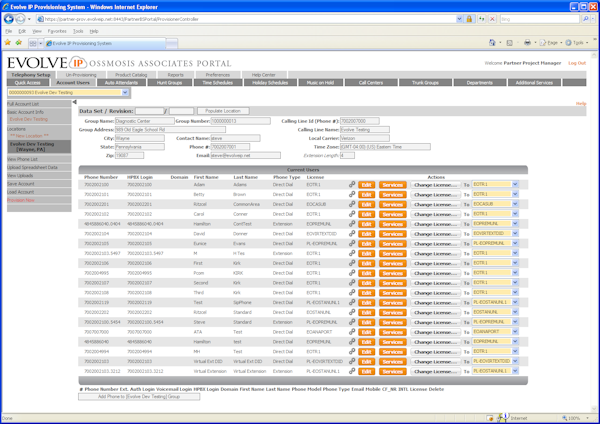Click the Data Set input field

[149, 111]
